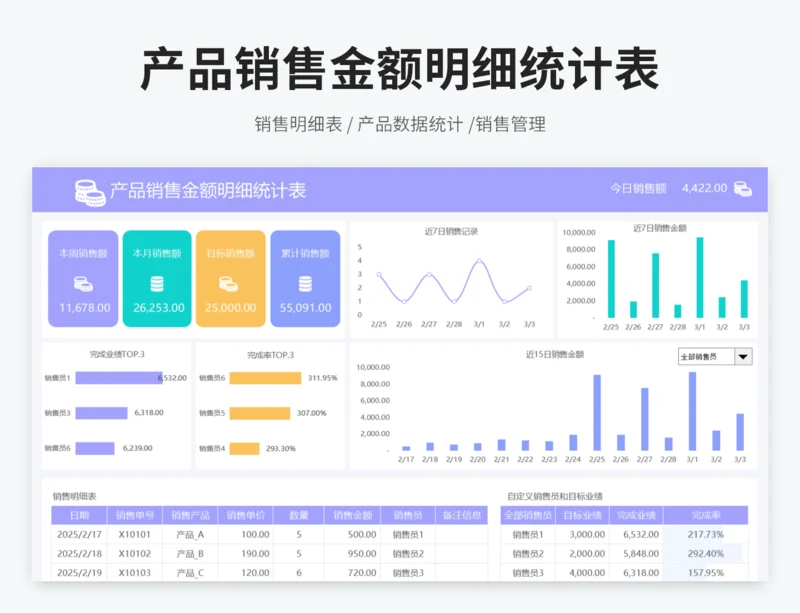Image resolution: width=800 pixels, height=613 pixels.
Task: Select the 本月销售额 26,253.00 card
Action: (157, 279)
